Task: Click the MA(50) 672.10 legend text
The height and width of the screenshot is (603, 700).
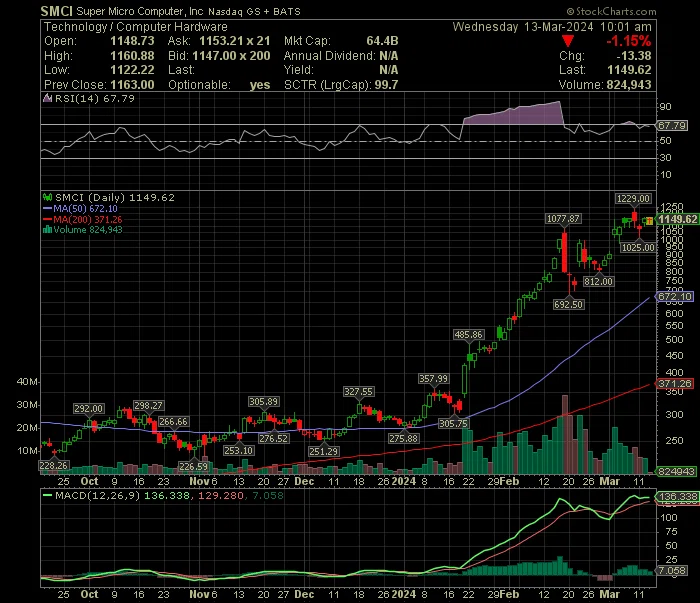Action: click(x=85, y=208)
